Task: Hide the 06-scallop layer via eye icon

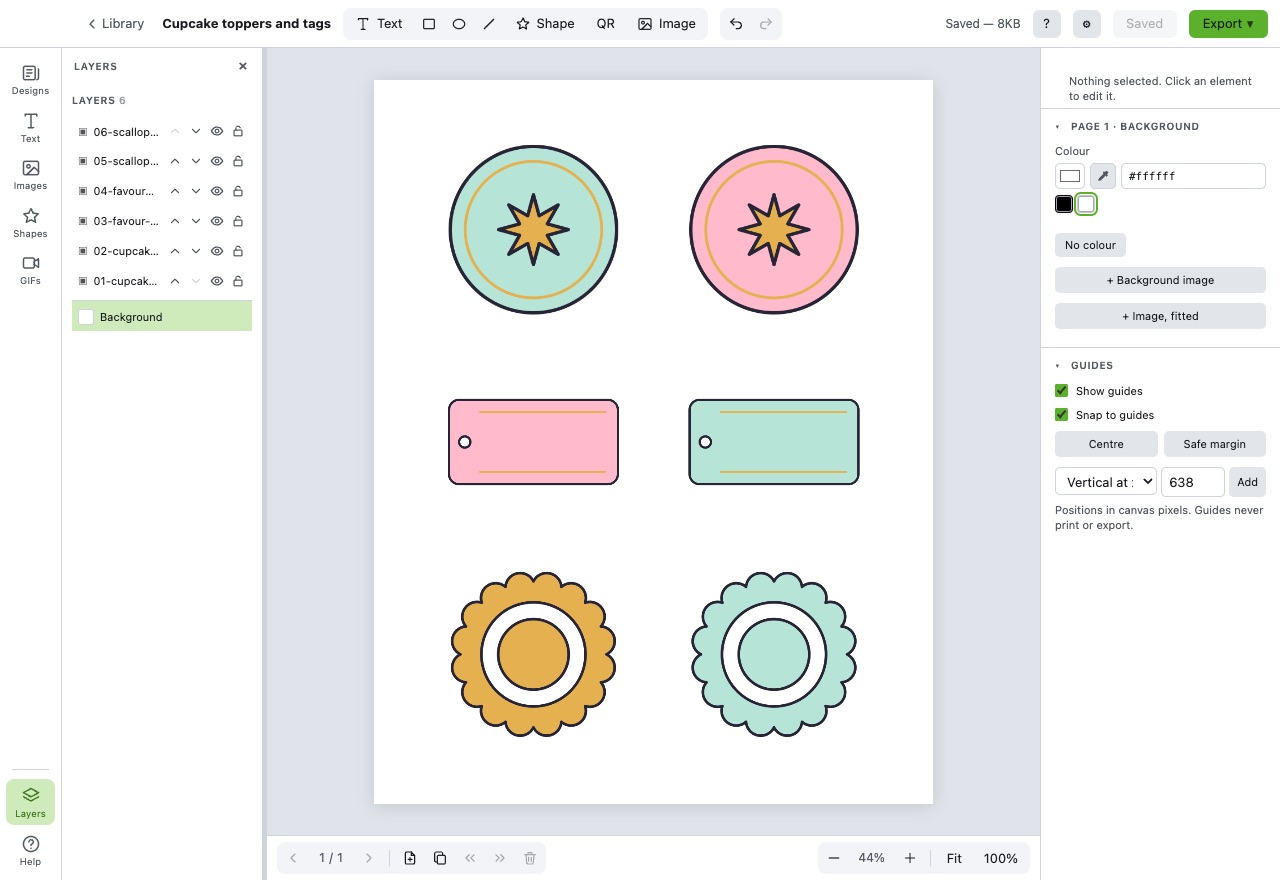Action: coord(217,131)
